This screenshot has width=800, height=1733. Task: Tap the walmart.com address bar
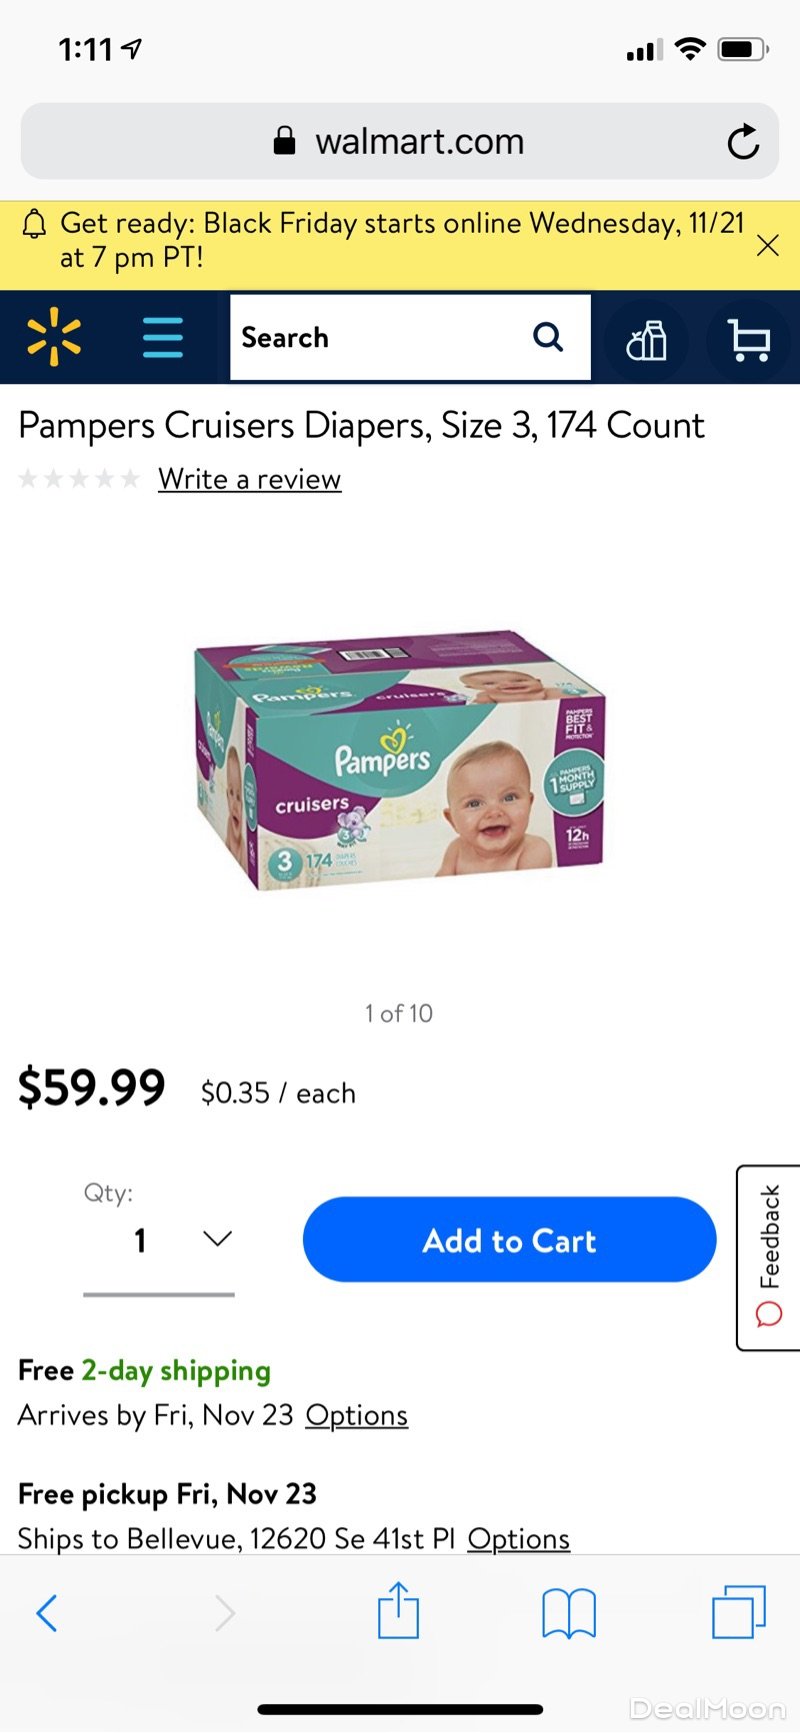pyautogui.click(x=400, y=141)
